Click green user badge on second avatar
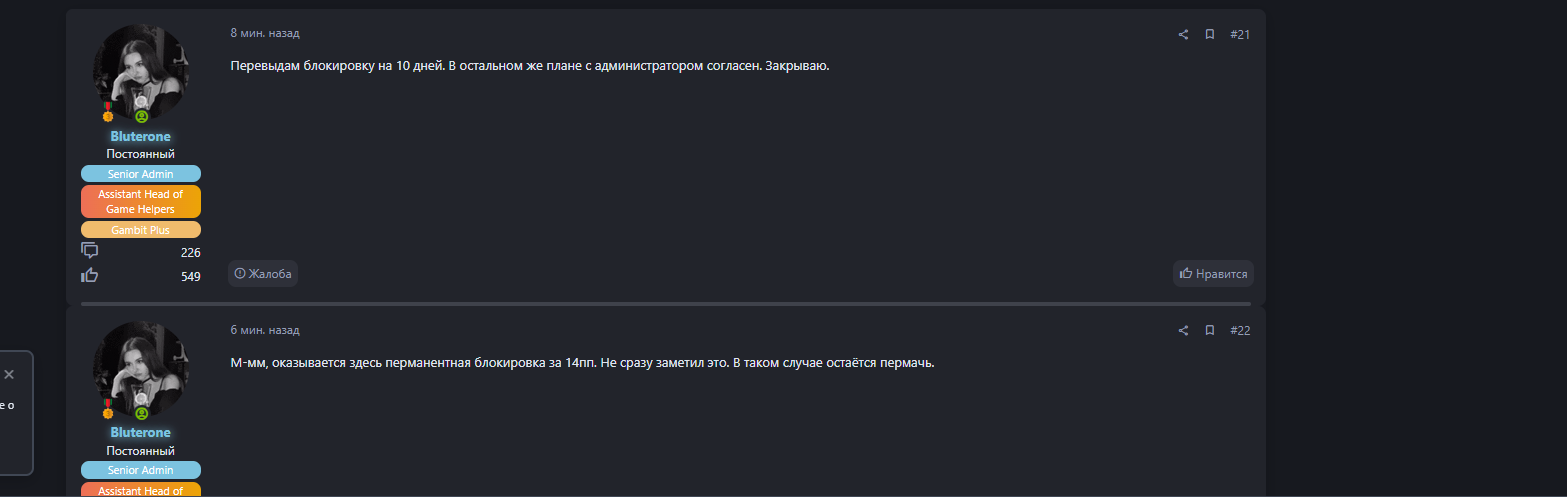Screen dimensions: 1567x497 click(x=141, y=412)
